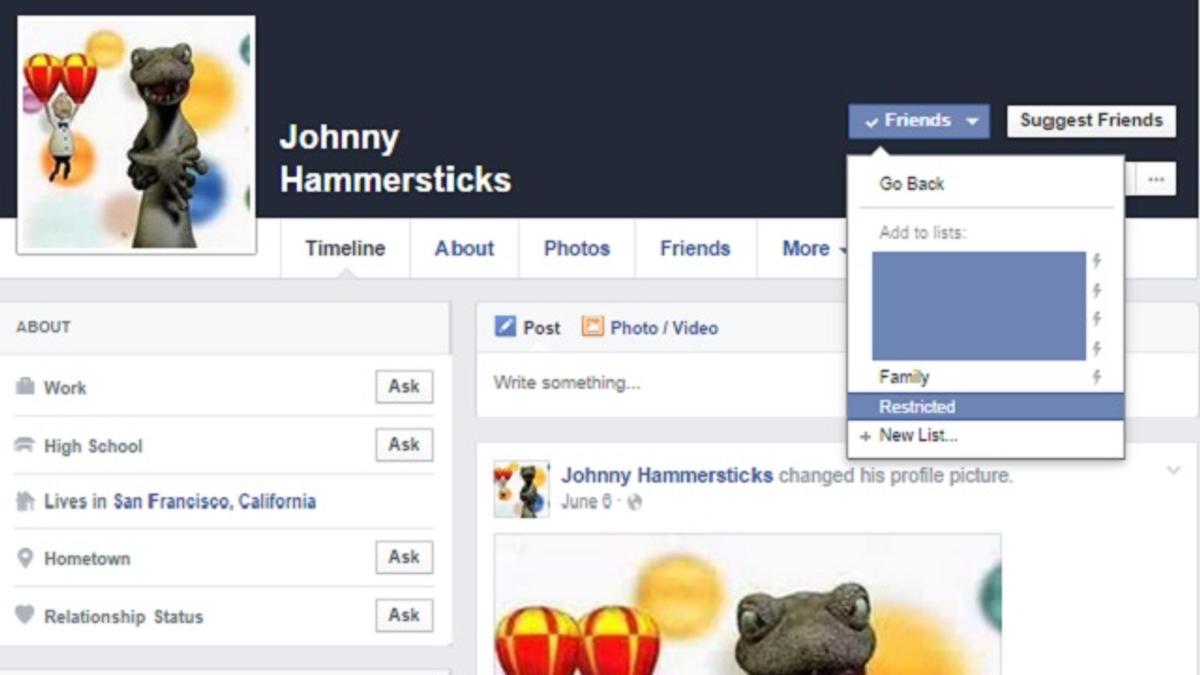Click the ABOUT section heading

pos(43,327)
